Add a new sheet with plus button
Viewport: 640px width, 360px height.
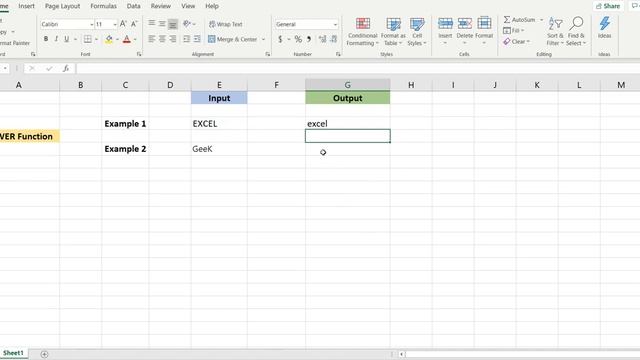(x=44, y=354)
